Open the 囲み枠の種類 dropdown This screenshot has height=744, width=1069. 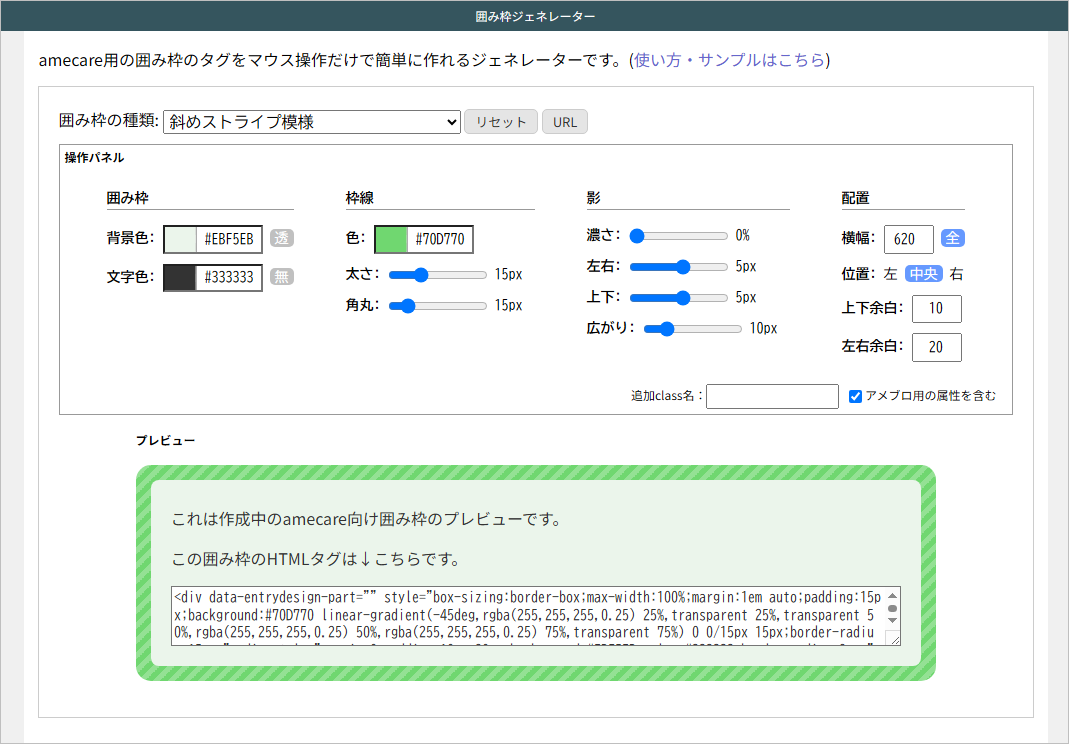tap(311, 122)
